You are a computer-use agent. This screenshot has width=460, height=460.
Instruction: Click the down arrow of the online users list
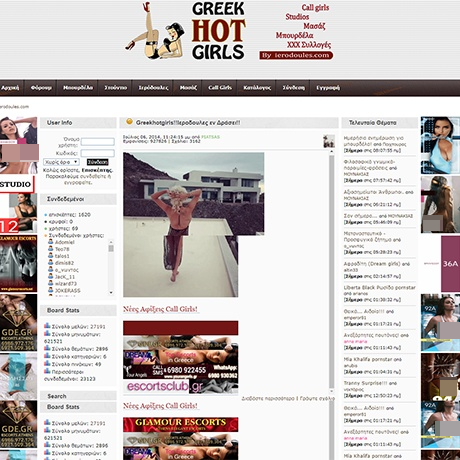111,293
